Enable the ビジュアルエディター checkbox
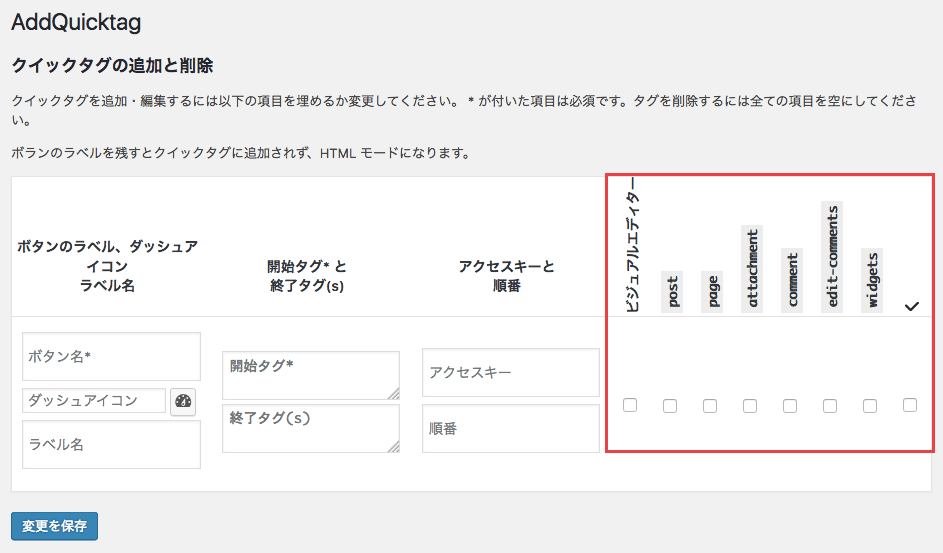943x553 pixels. [630, 405]
